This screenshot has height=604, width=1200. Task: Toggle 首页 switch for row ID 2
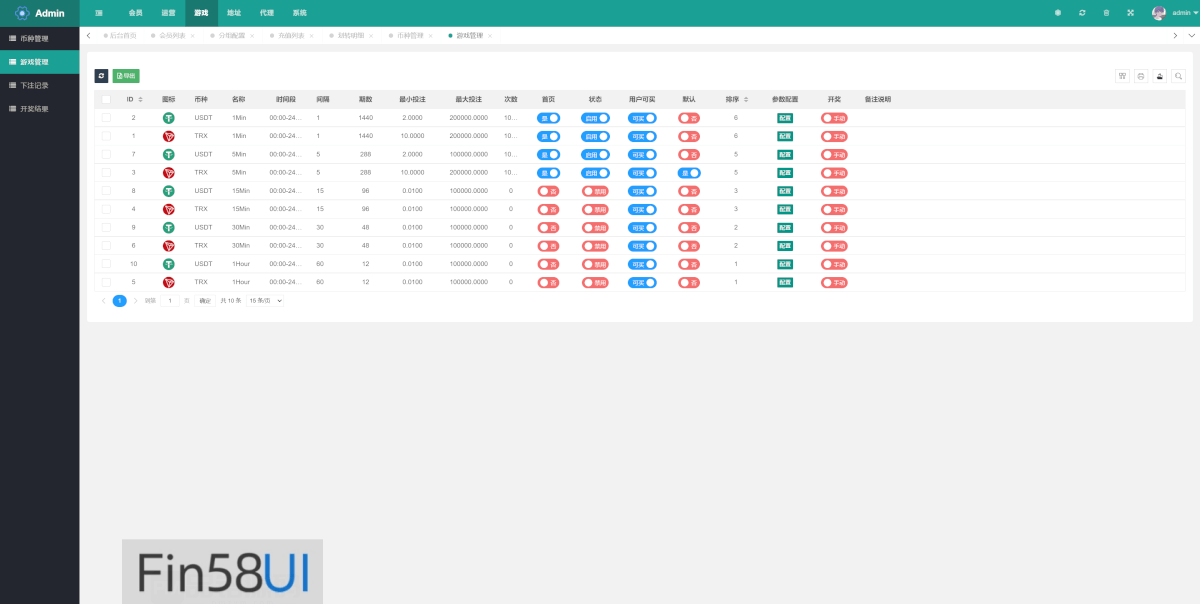click(548, 118)
